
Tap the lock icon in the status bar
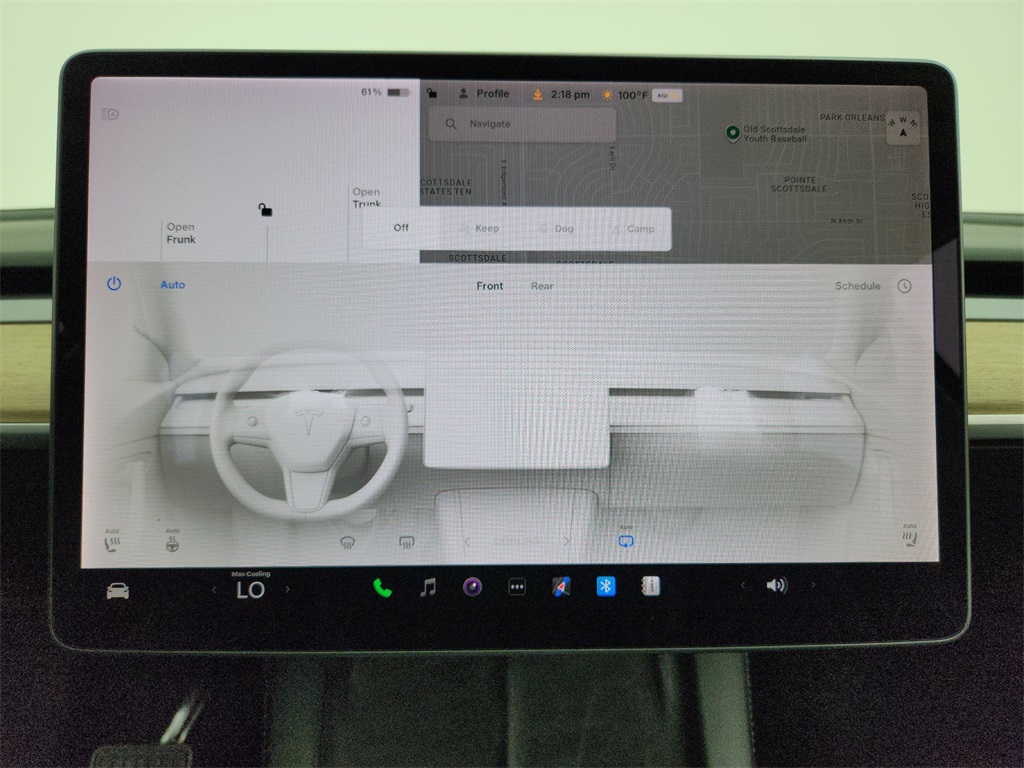pyautogui.click(x=432, y=93)
